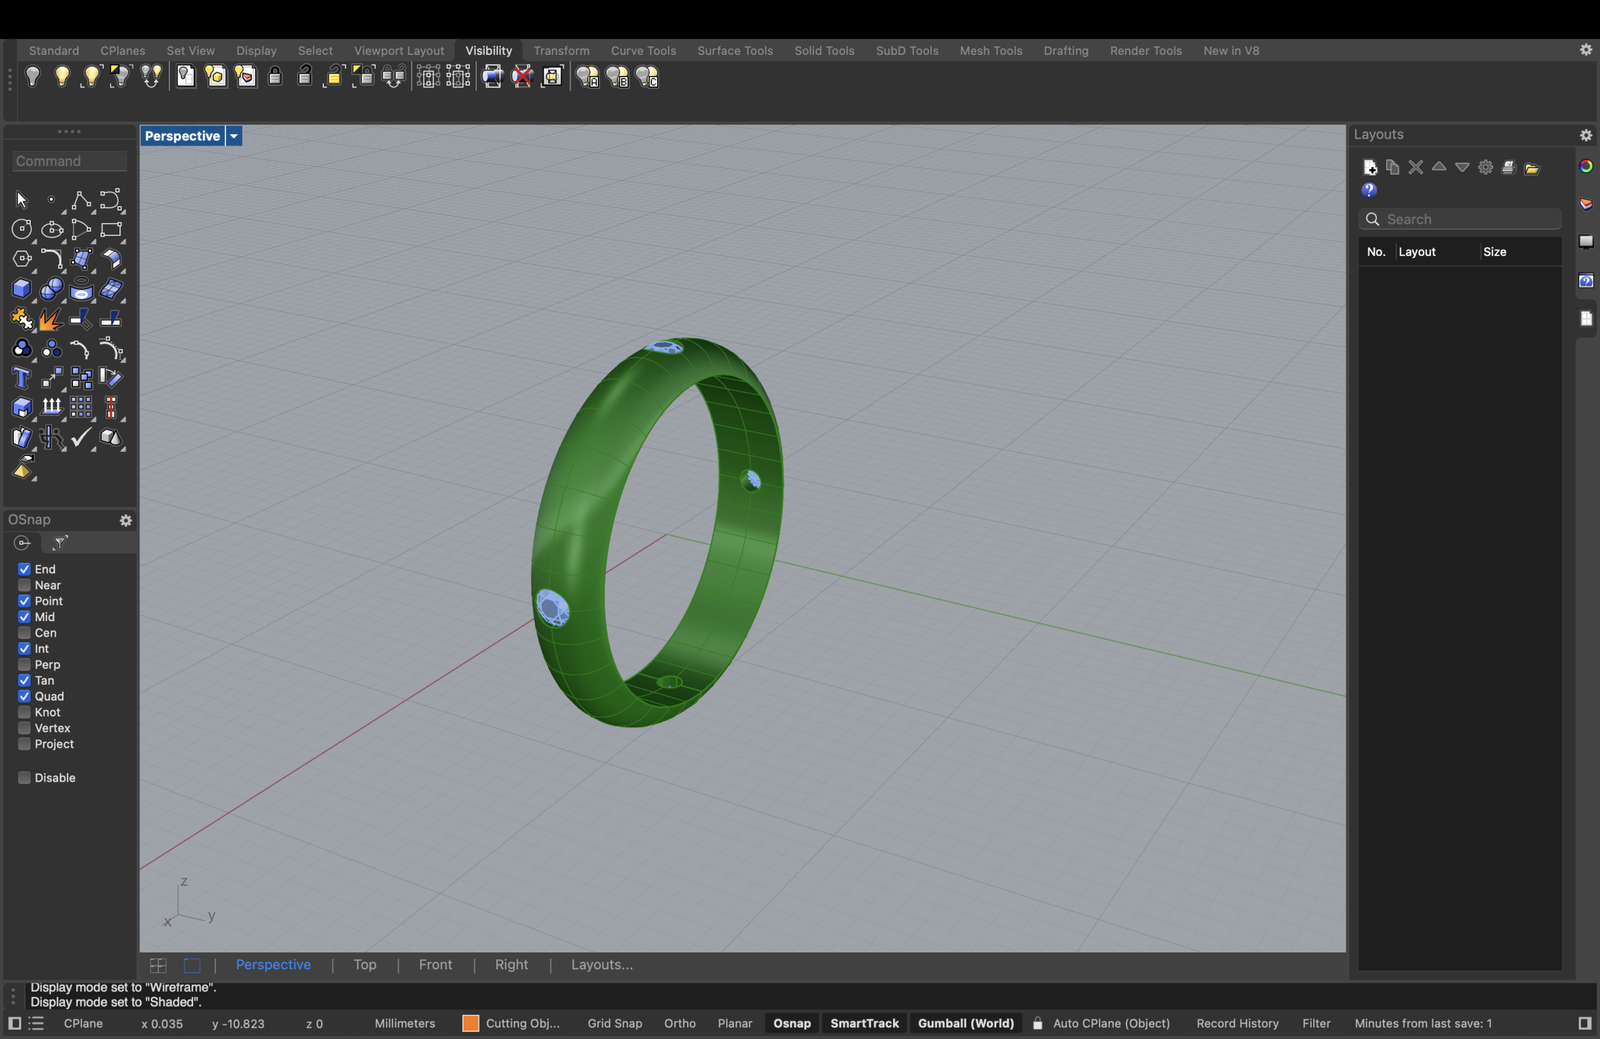Image resolution: width=1600 pixels, height=1039 pixels.
Task: Enable the Cen object snap
Action: click(24, 633)
